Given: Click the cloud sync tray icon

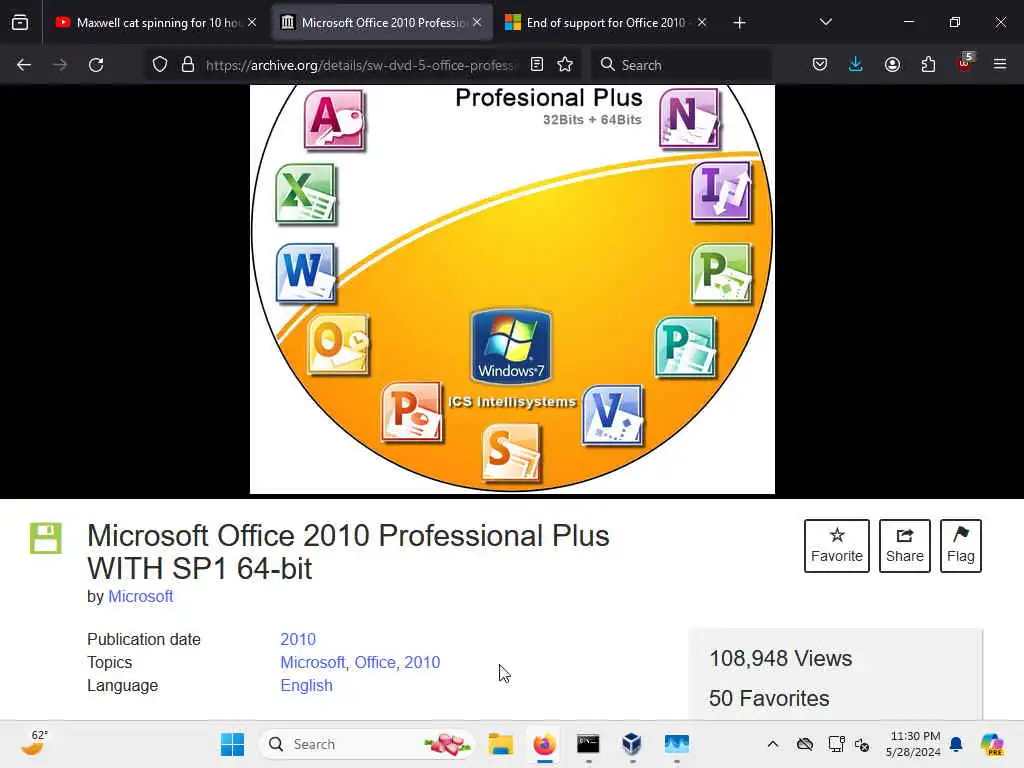Looking at the screenshot, I should pos(805,744).
